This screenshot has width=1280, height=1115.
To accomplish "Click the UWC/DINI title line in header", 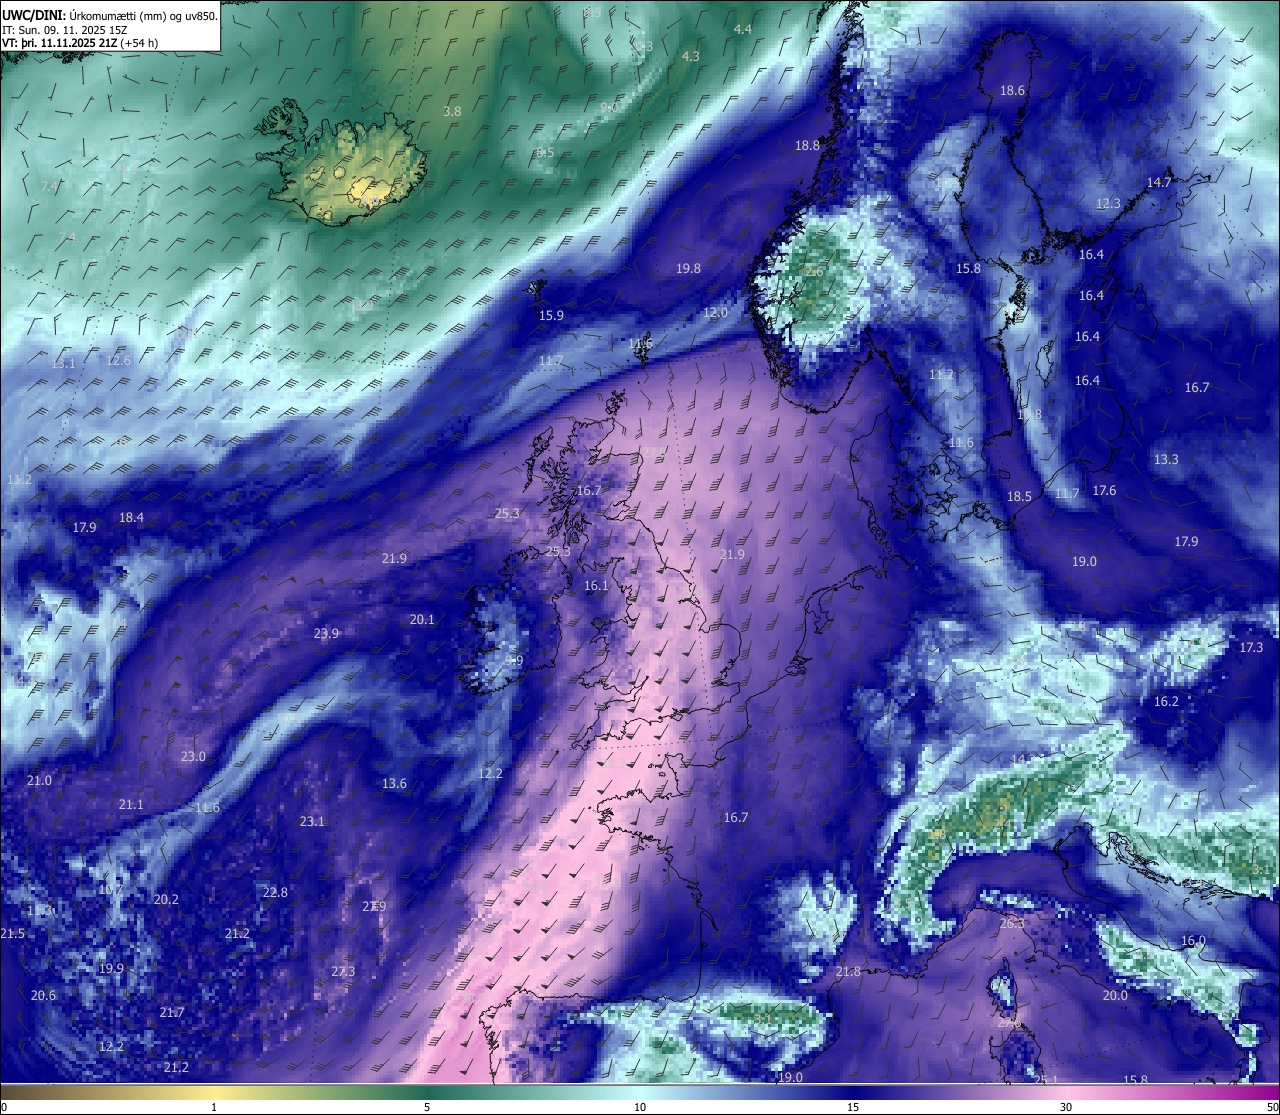I will (x=110, y=15).
